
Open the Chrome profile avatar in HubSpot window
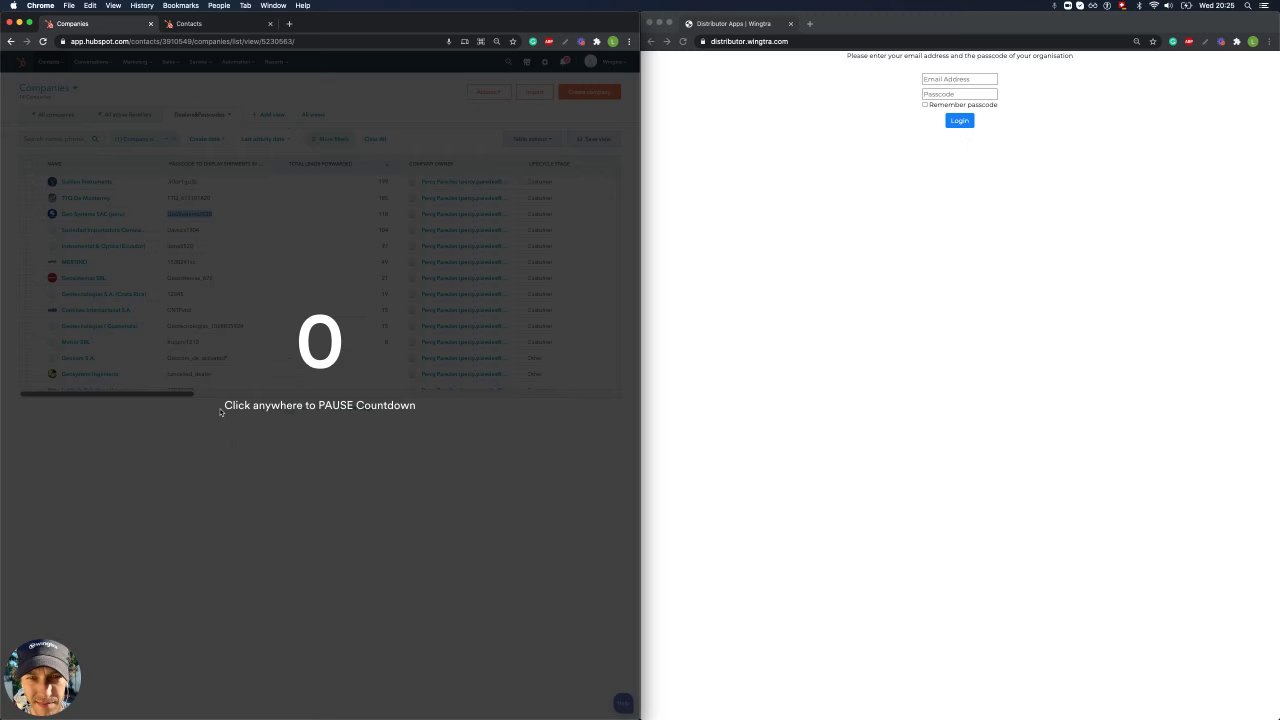612,41
